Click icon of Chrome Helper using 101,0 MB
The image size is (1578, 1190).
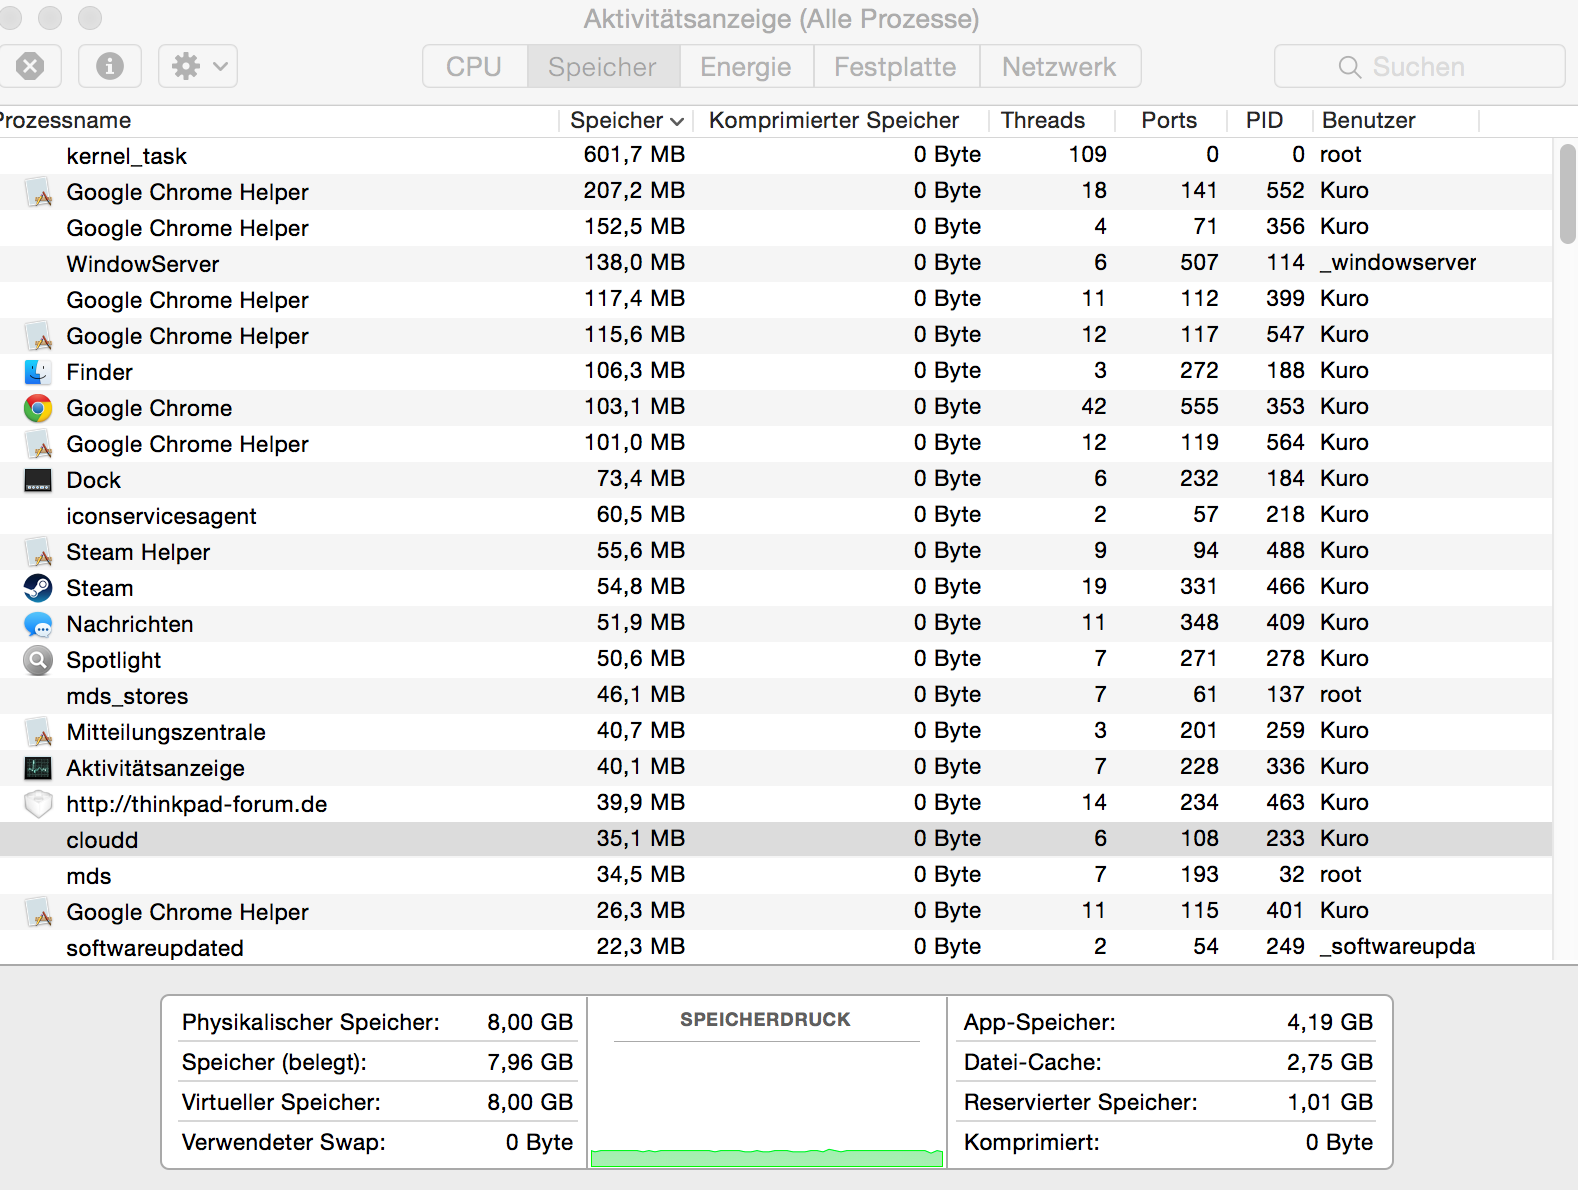pos(38,444)
